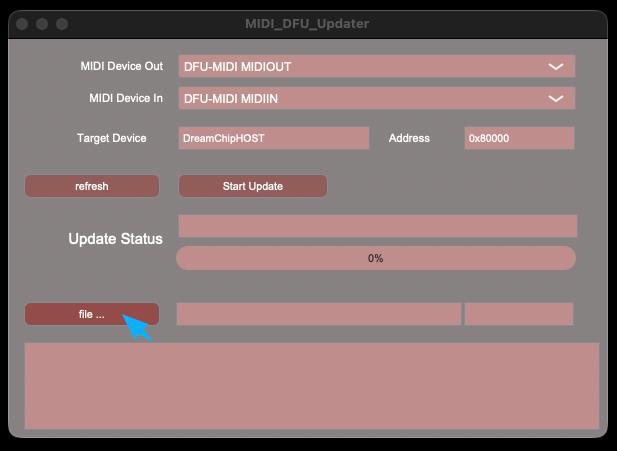
Task: Click the Address field showing 0x80000
Action: (x=518, y=138)
